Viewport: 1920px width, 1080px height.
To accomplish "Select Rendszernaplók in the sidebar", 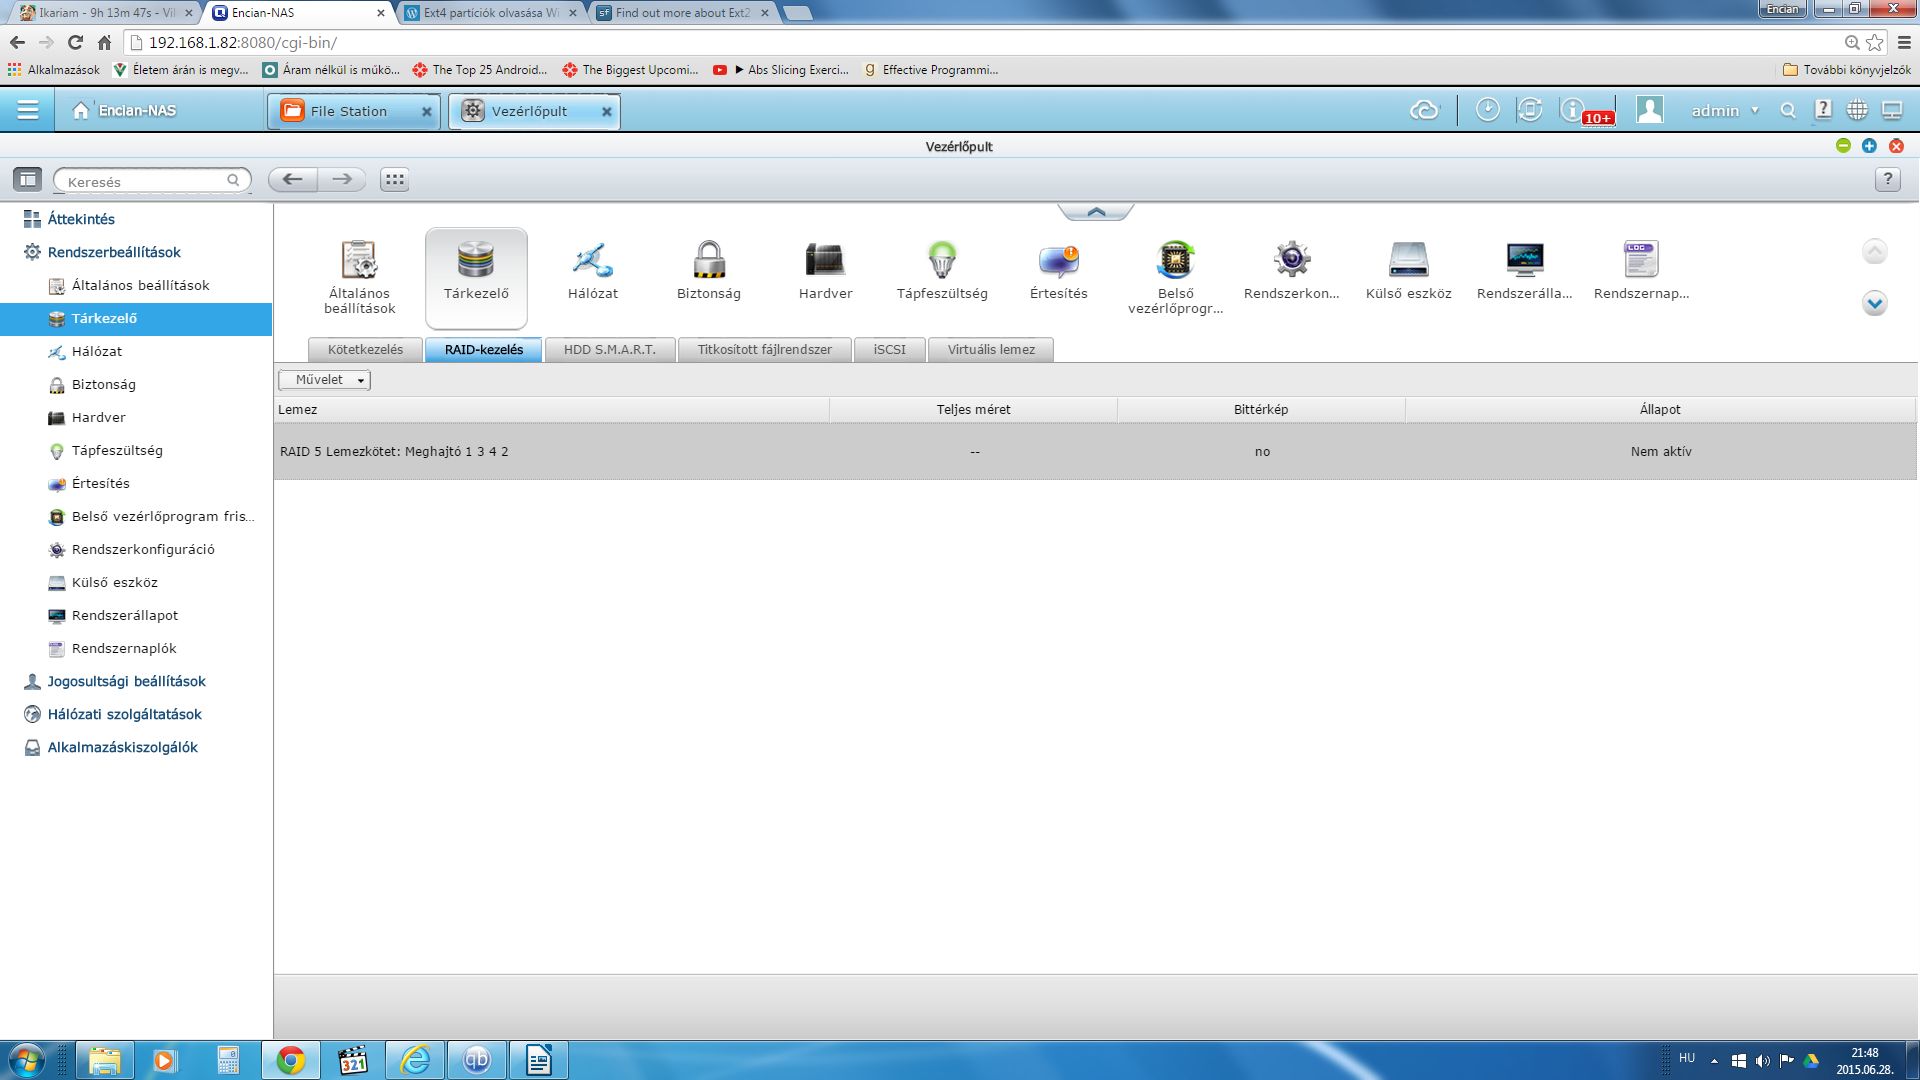I will point(124,649).
